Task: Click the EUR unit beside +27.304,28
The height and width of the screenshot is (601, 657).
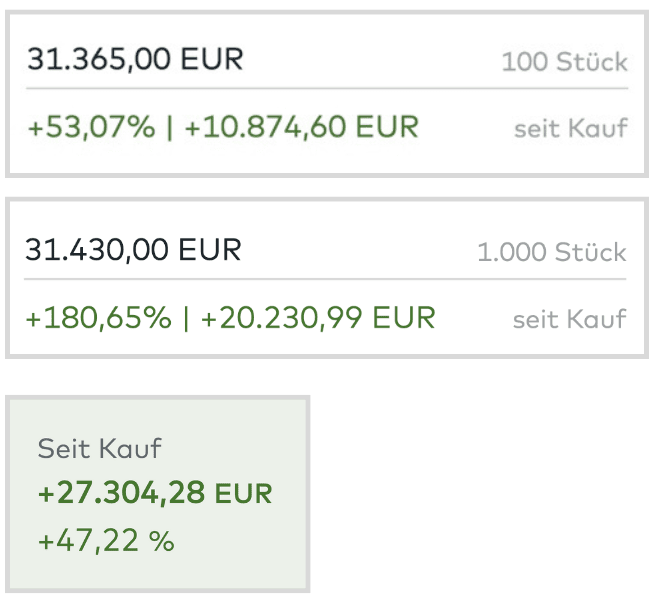Action: 243,494
